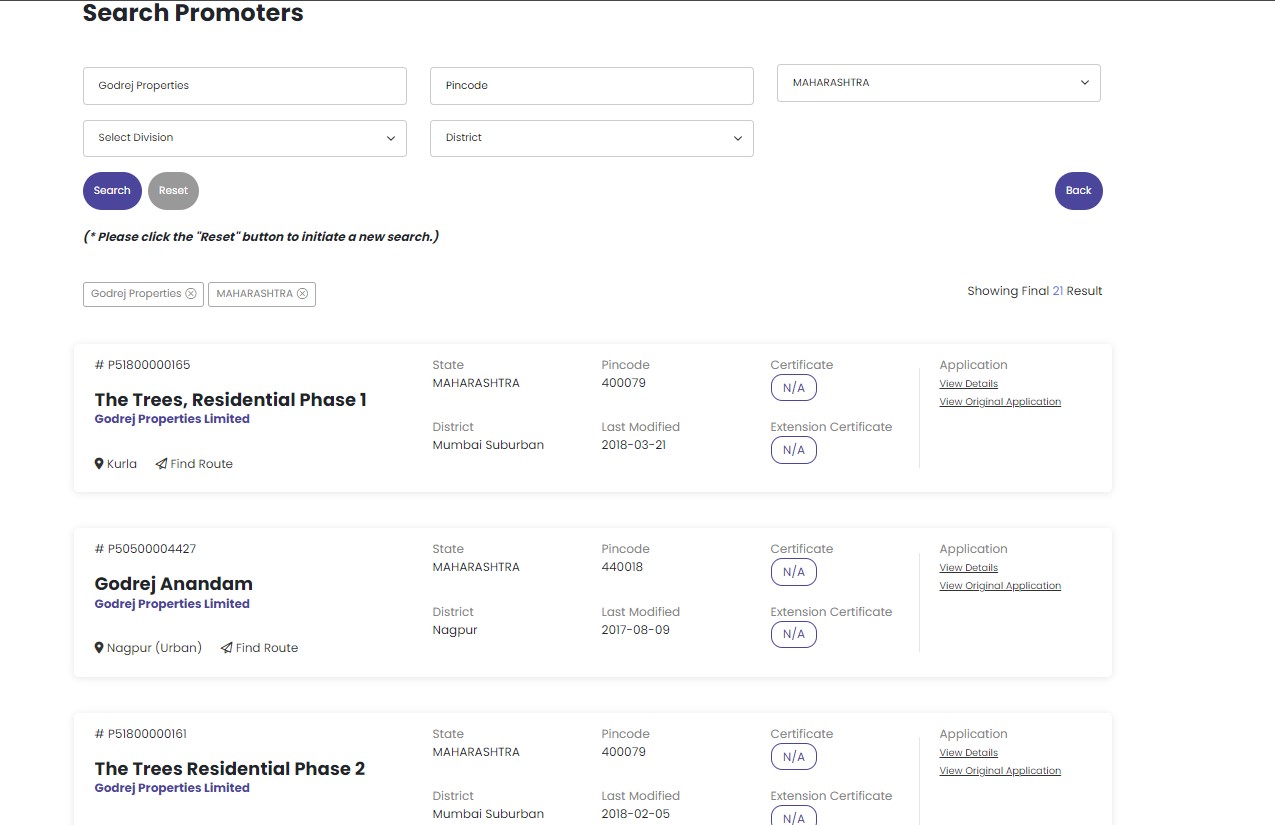The width and height of the screenshot is (1275, 825).
Task: Expand the District dropdown
Action: pyautogui.click(x=591, y=138)
